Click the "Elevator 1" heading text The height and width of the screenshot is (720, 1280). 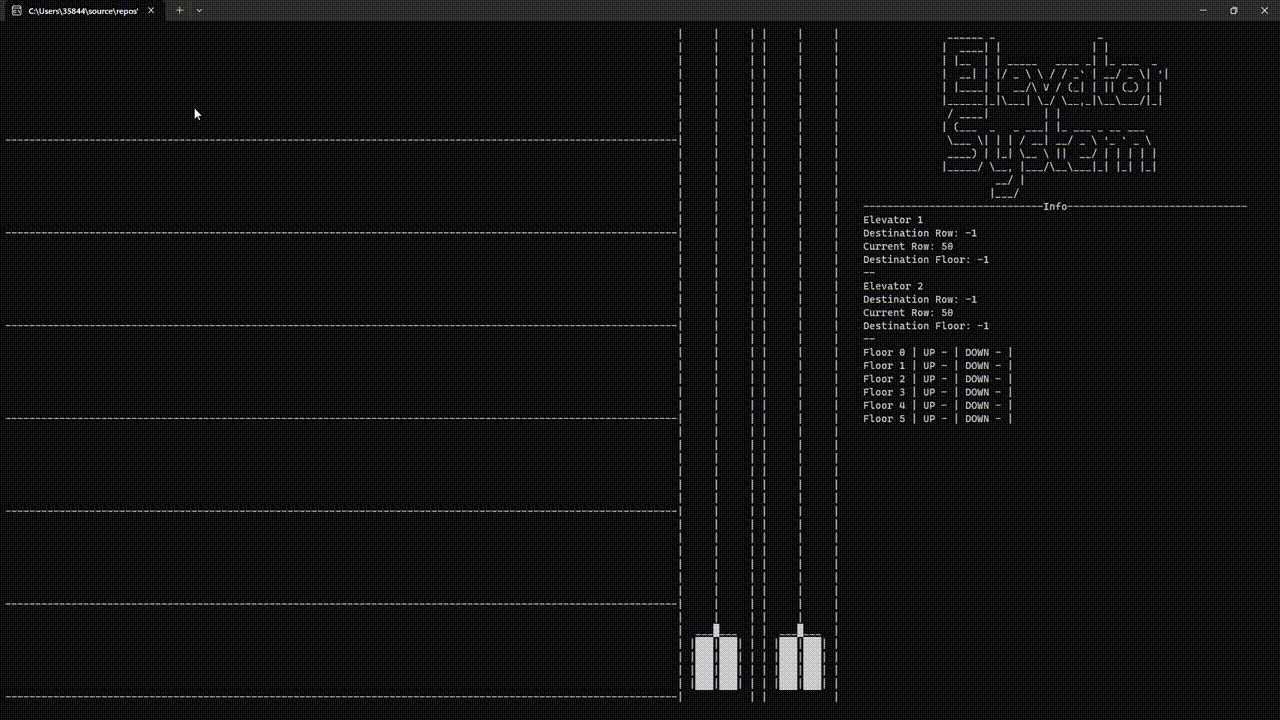pyautogui.click(x=893, y=220)
